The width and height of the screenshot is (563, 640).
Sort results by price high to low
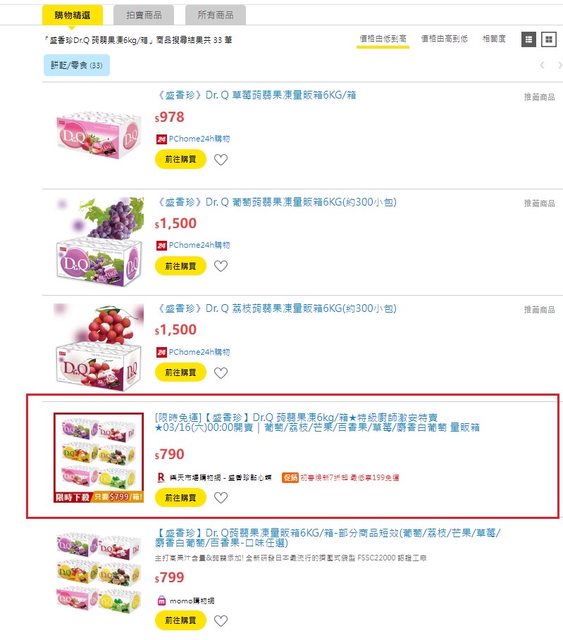click(x=444, y=39)
